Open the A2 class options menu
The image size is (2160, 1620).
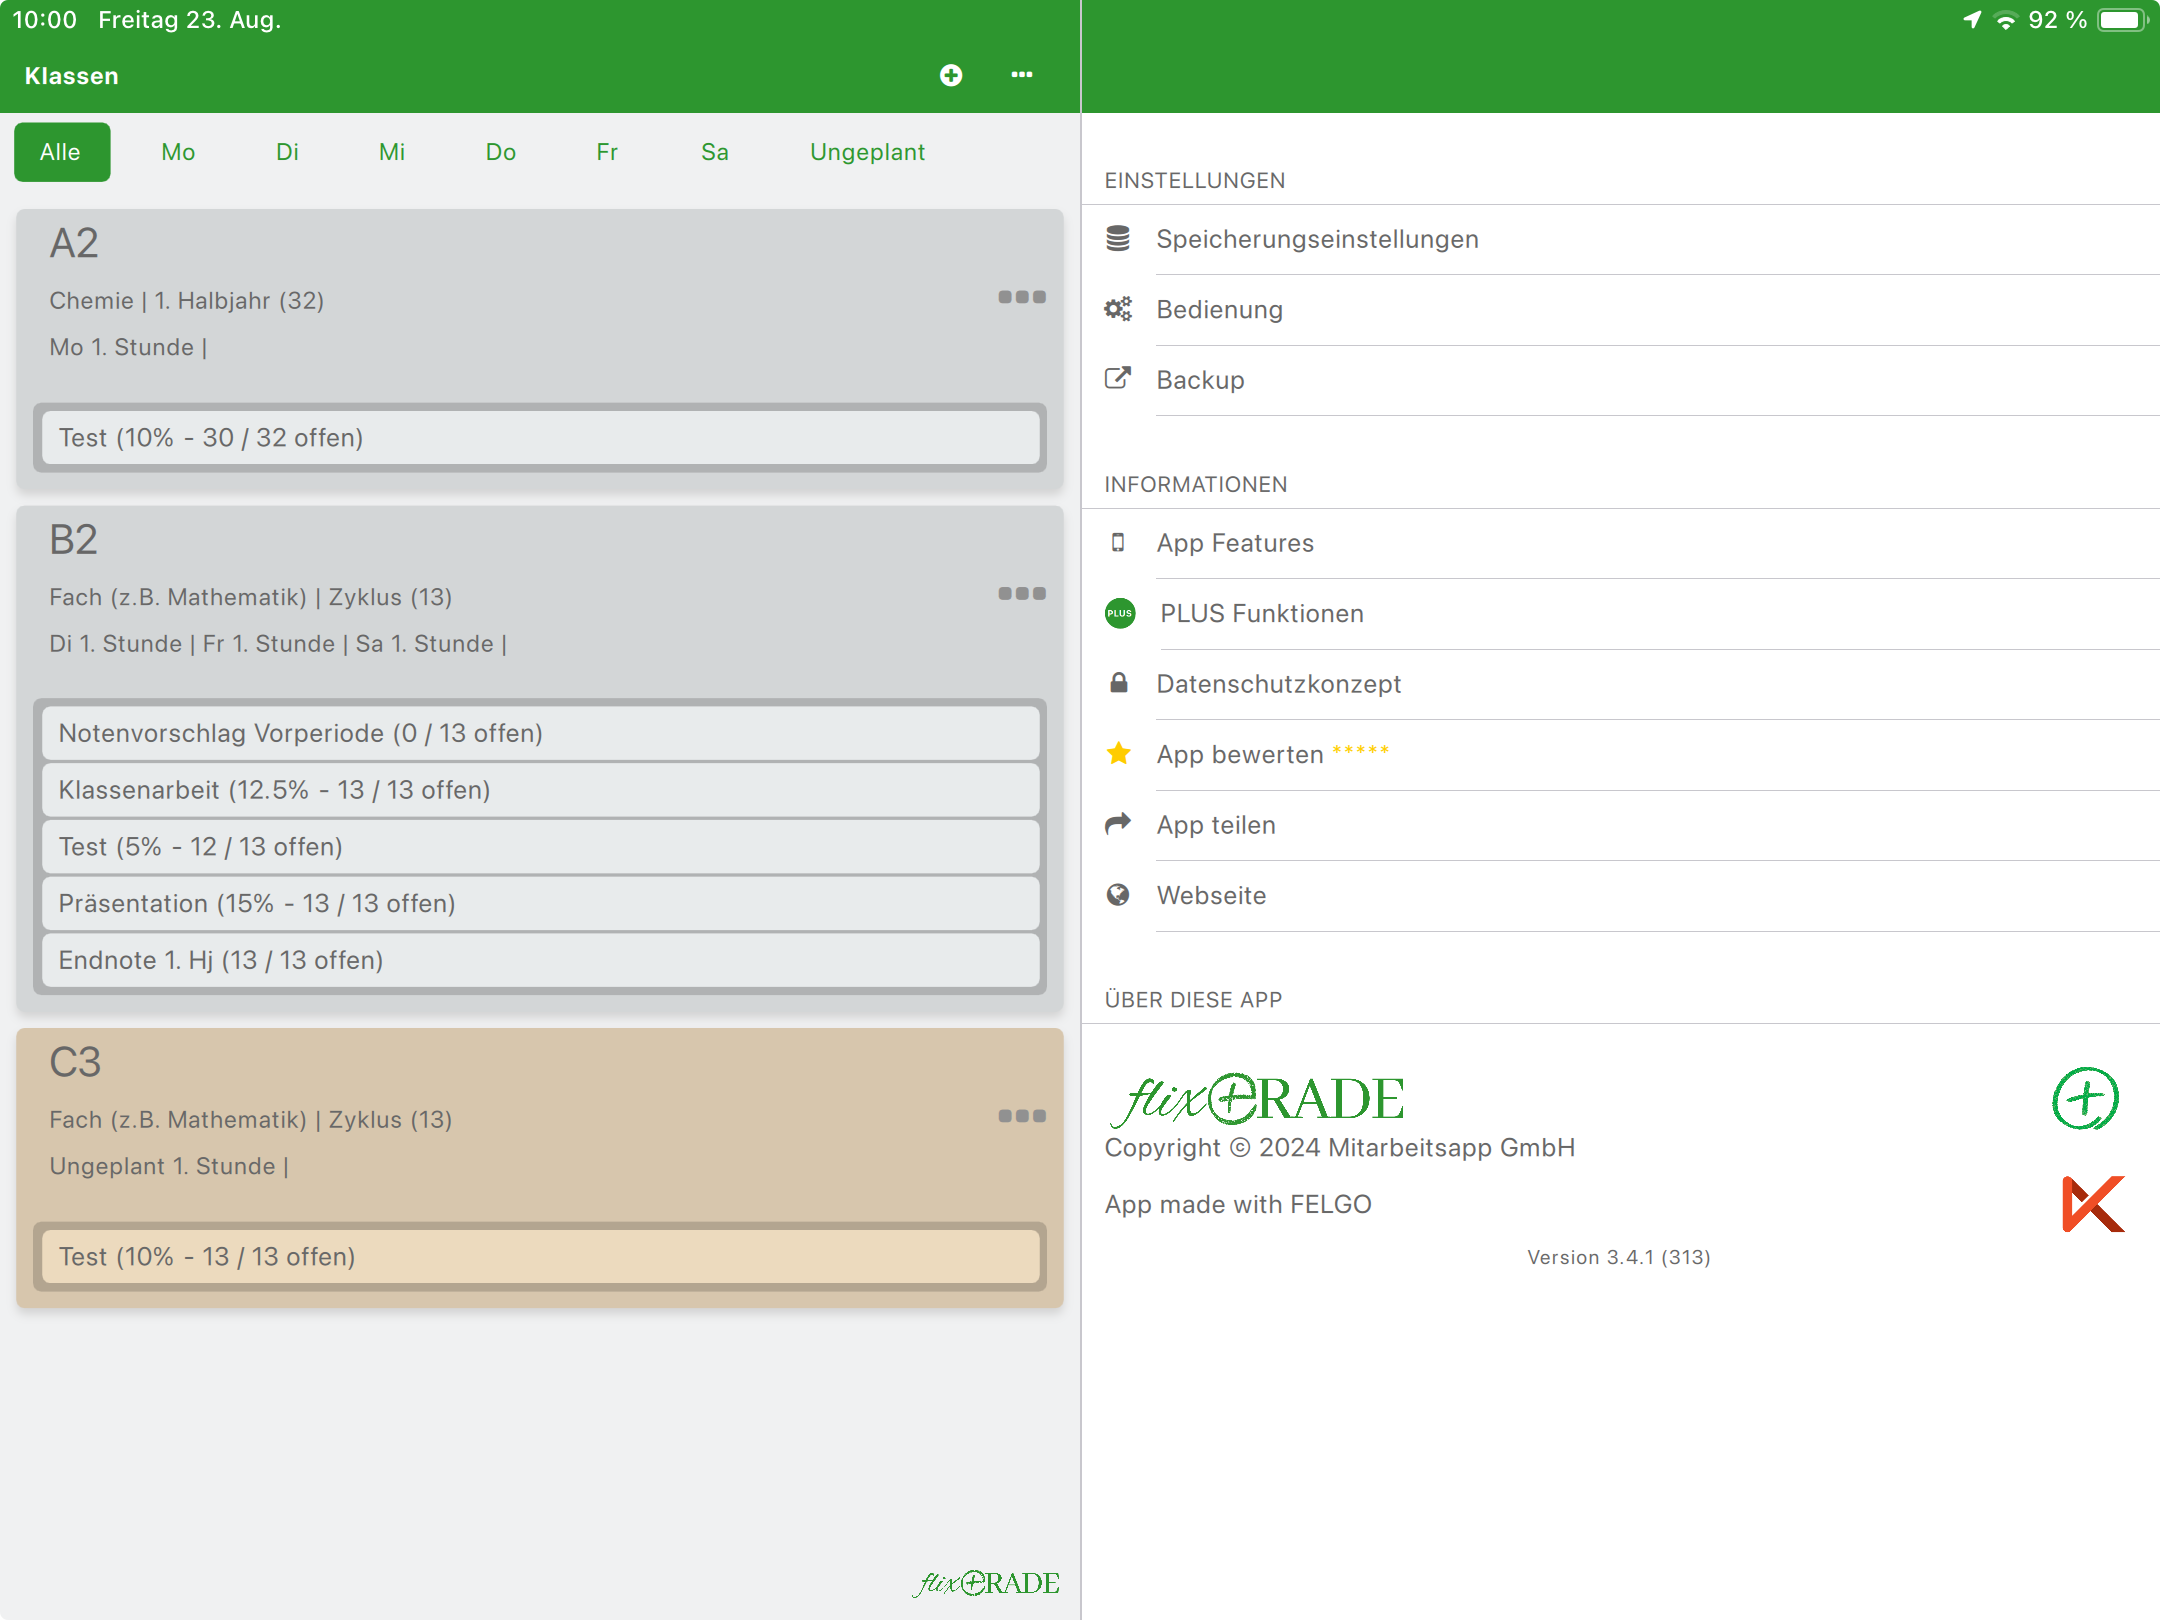point(1021,297)
